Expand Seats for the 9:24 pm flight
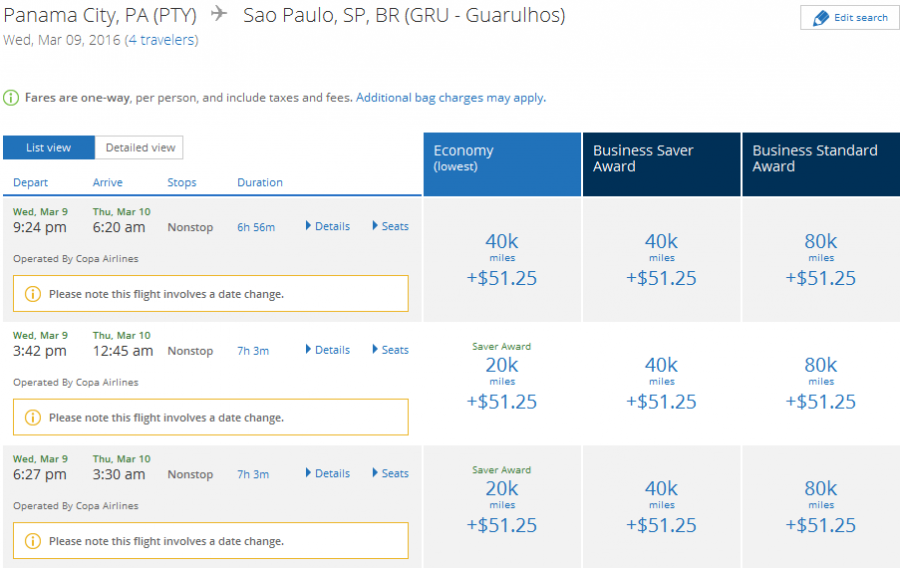 [x=390, y=227]
